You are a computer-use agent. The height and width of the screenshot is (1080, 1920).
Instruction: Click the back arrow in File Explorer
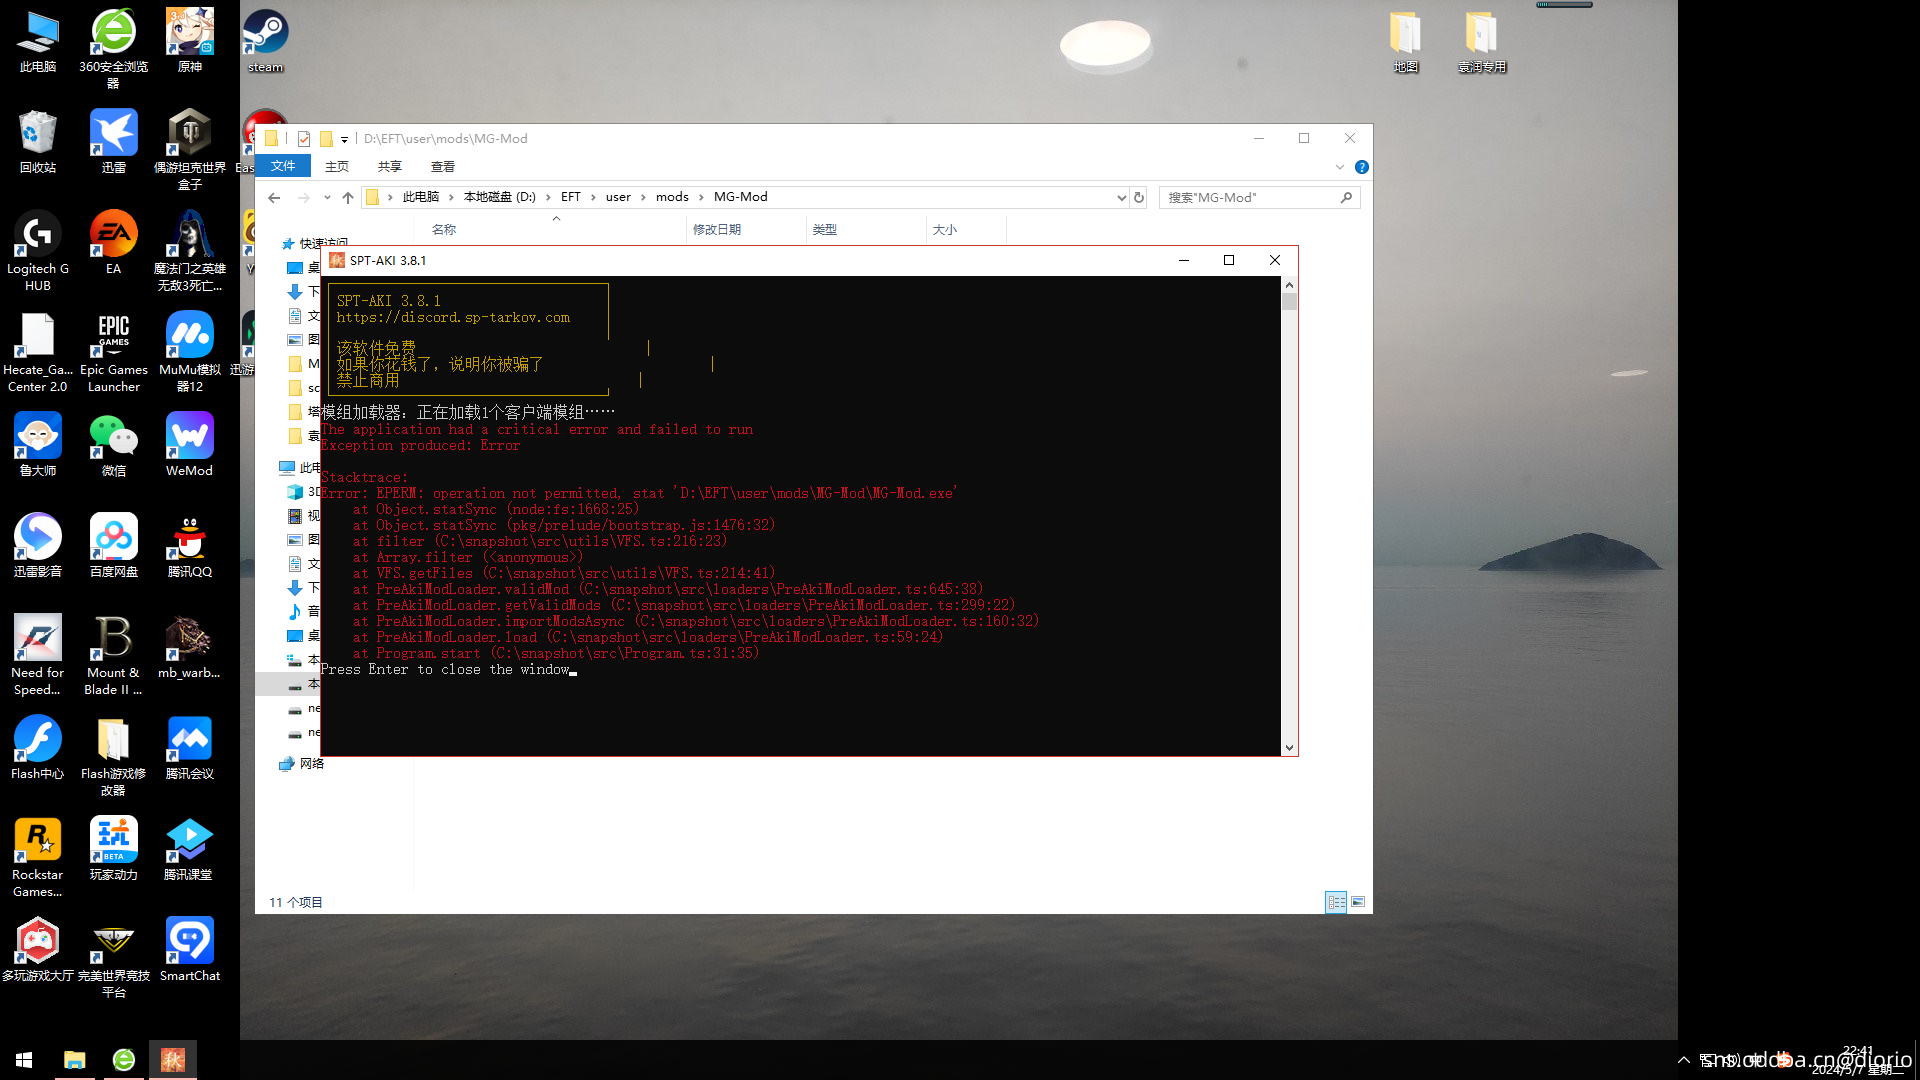[x=274, y=197]
